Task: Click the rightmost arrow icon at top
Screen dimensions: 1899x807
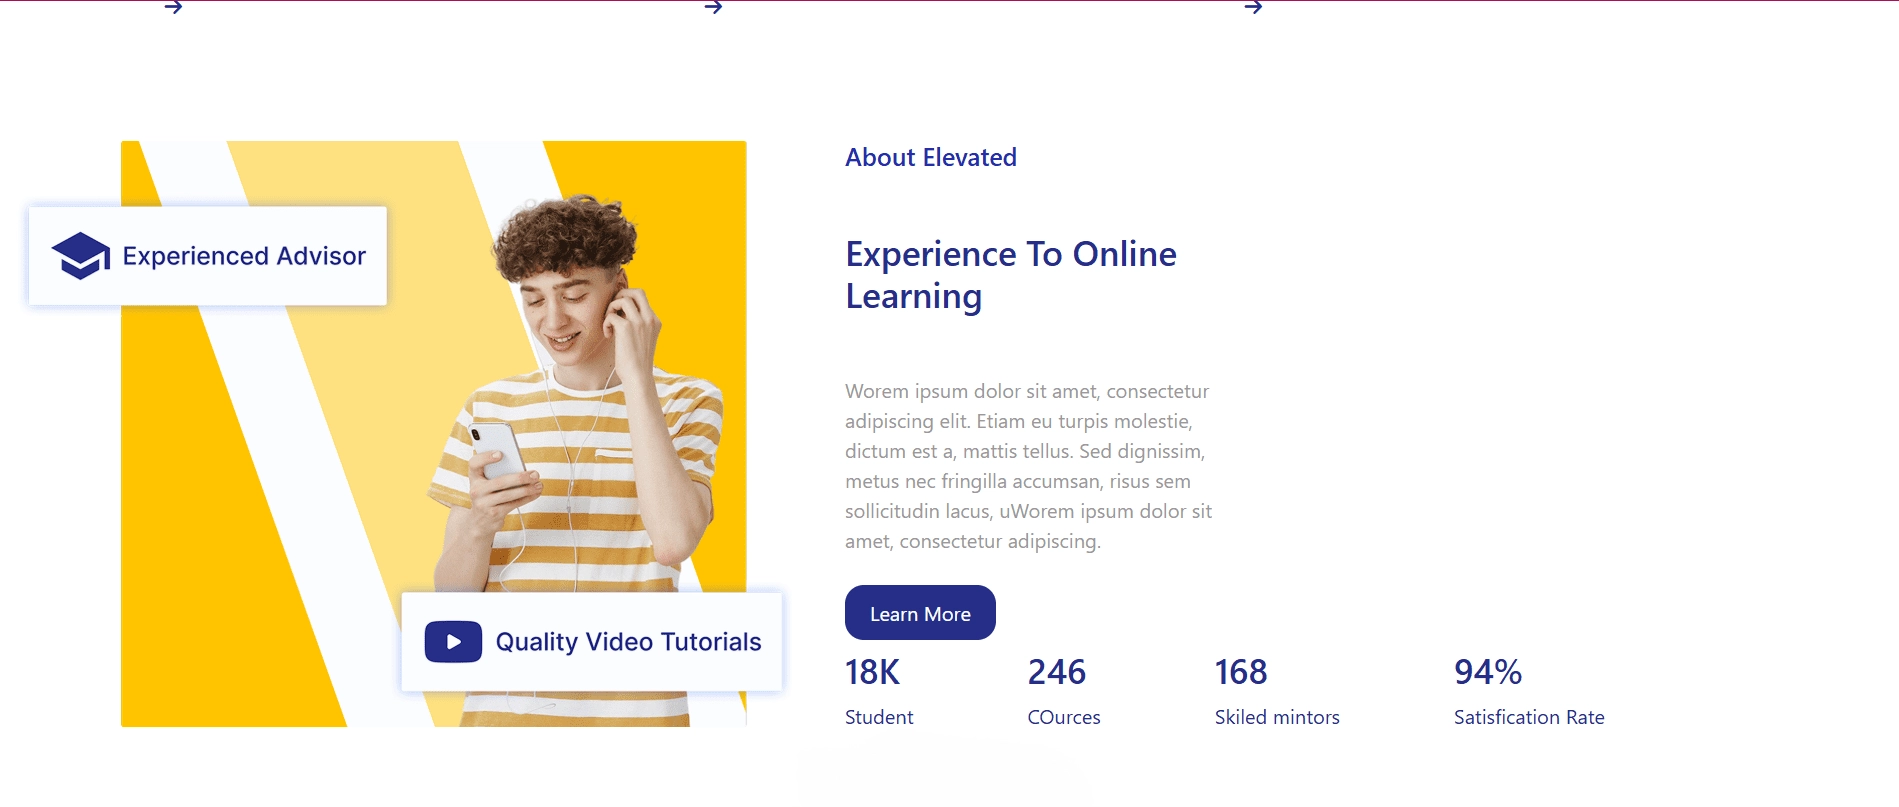Action: [1253, 7]
